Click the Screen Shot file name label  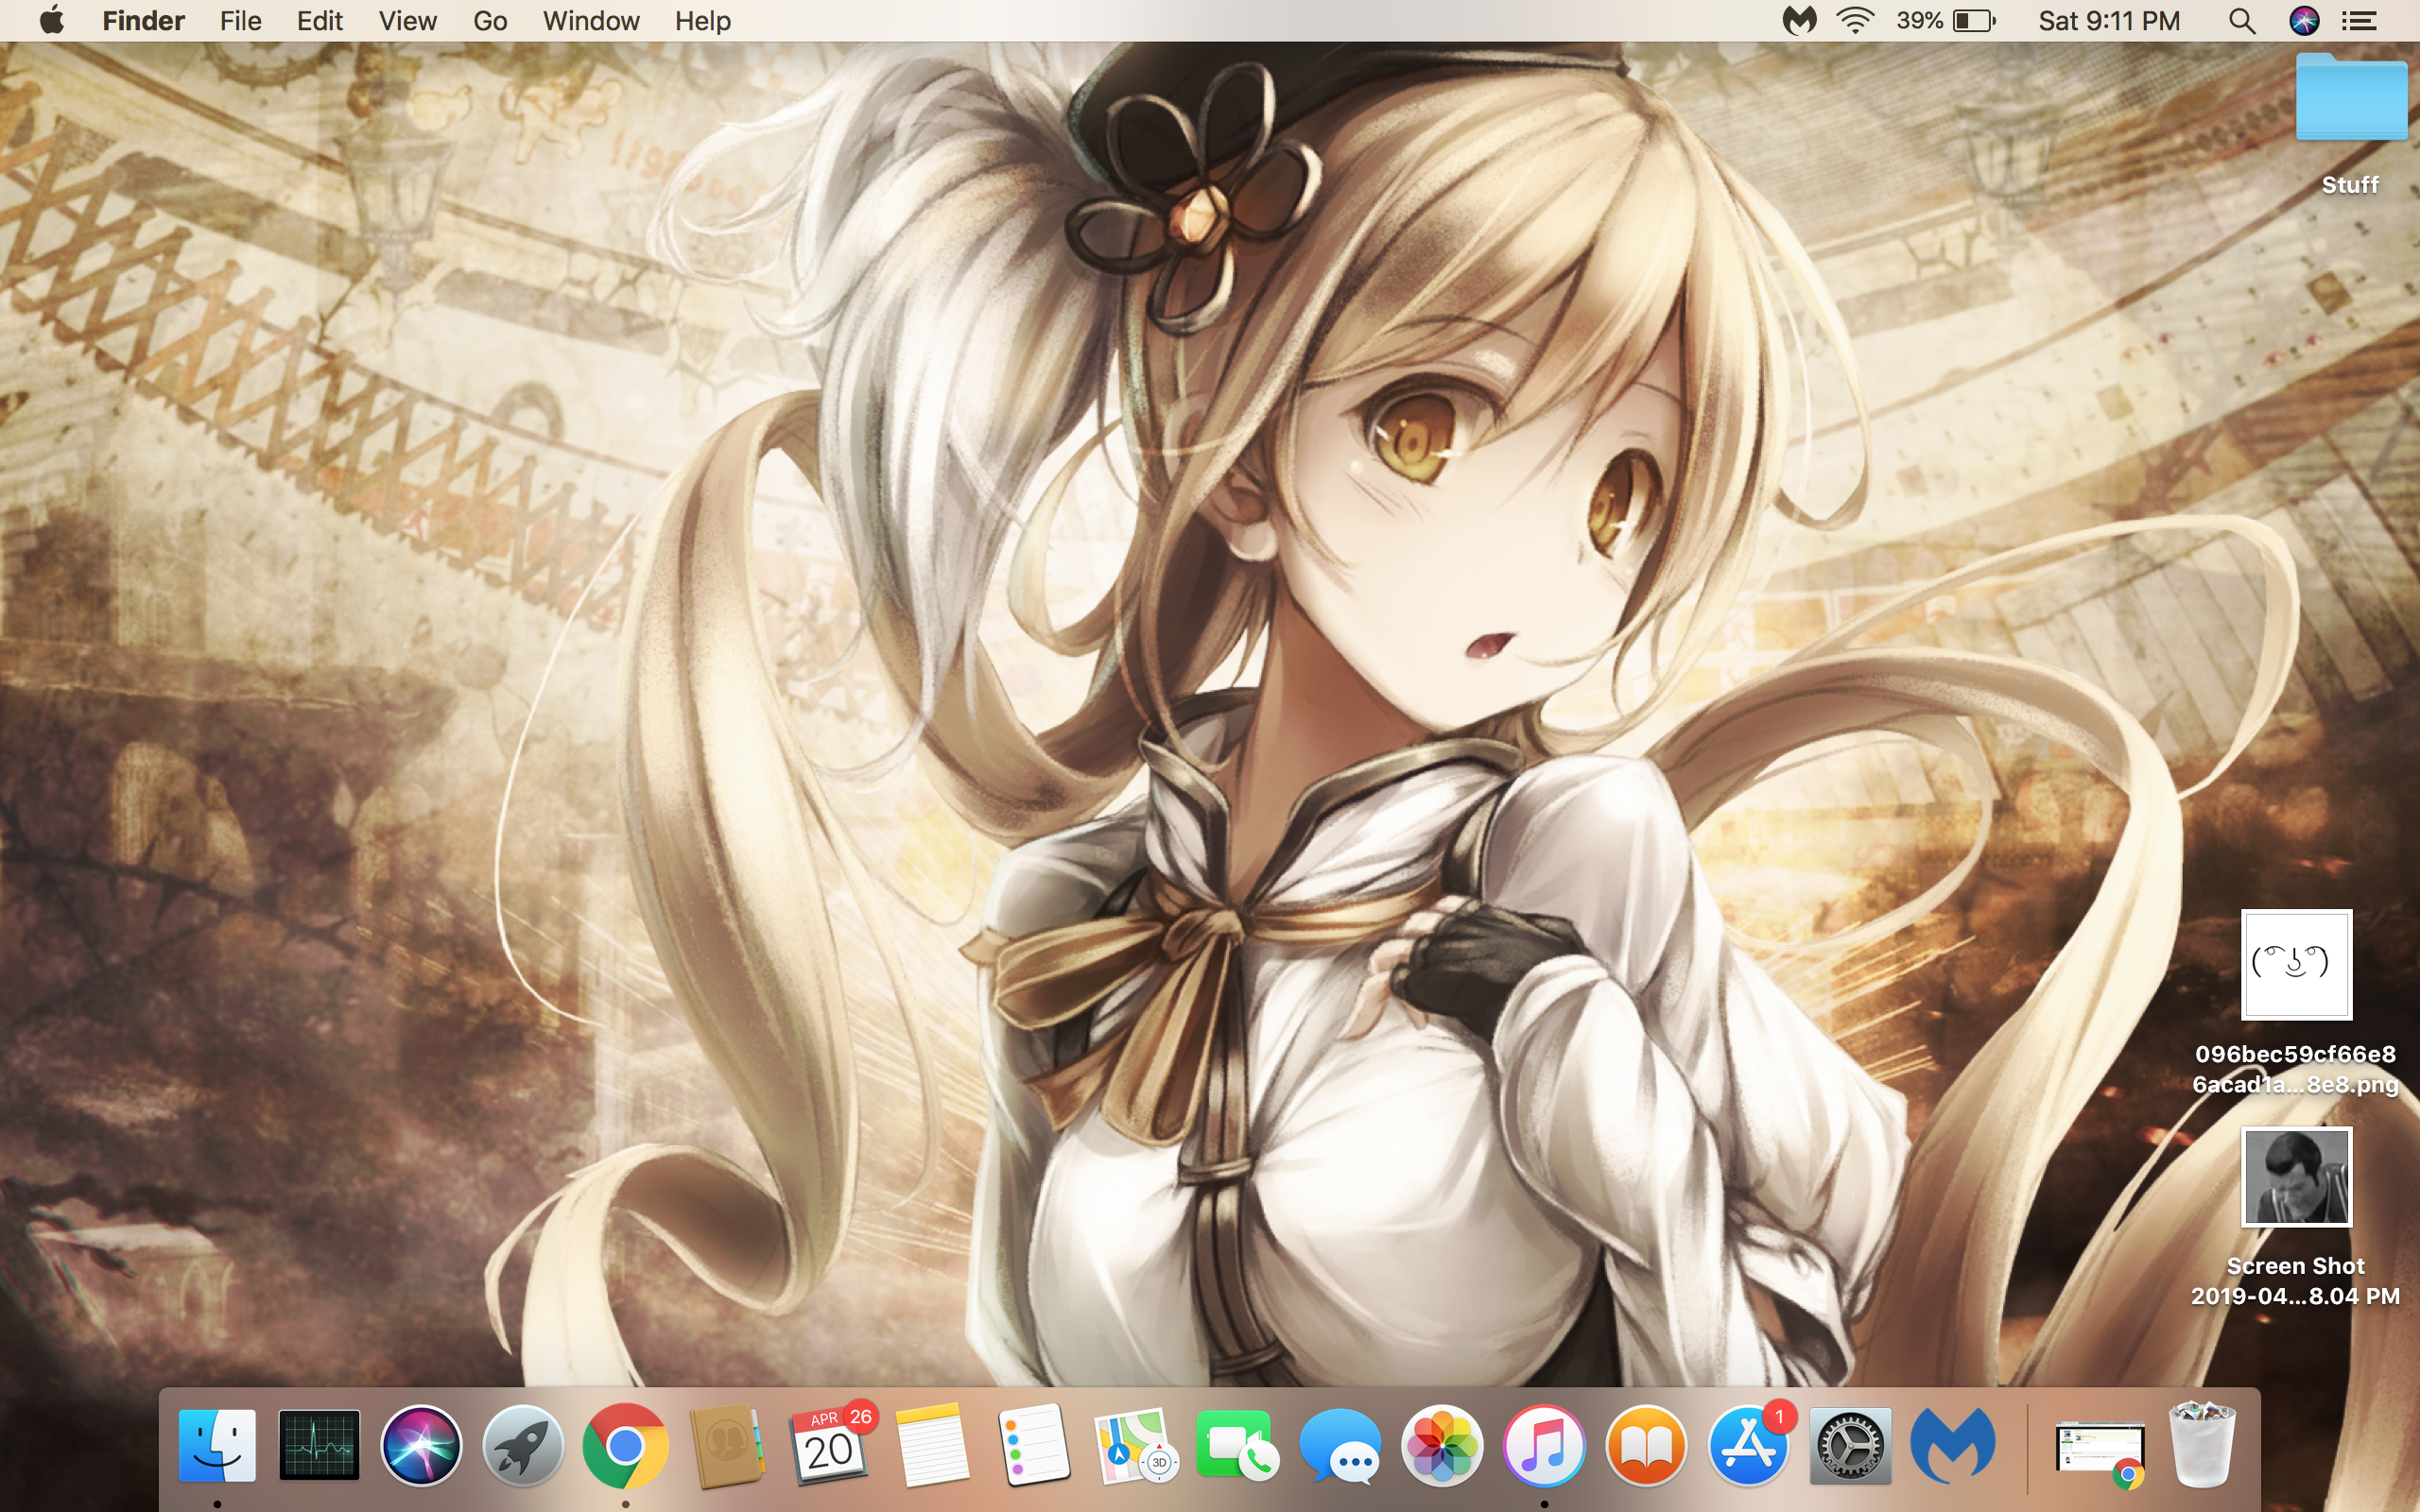[2295, 1281]
